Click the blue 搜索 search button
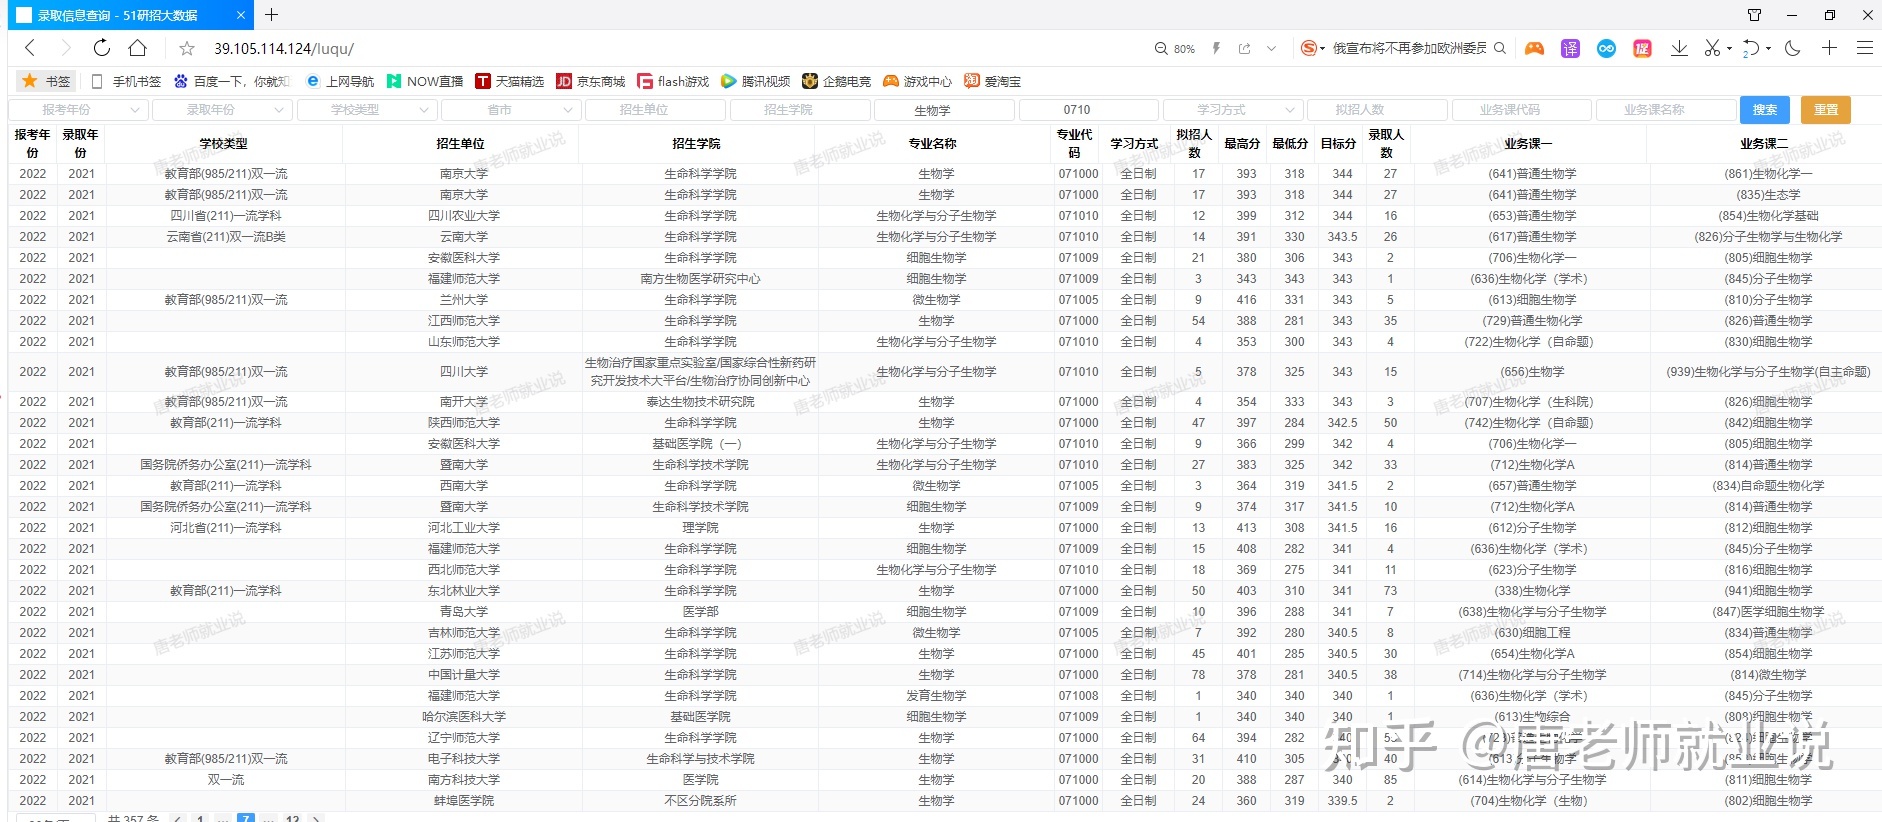The width and height of the screenshot is (1882, 822). [x=1765, y=110]
